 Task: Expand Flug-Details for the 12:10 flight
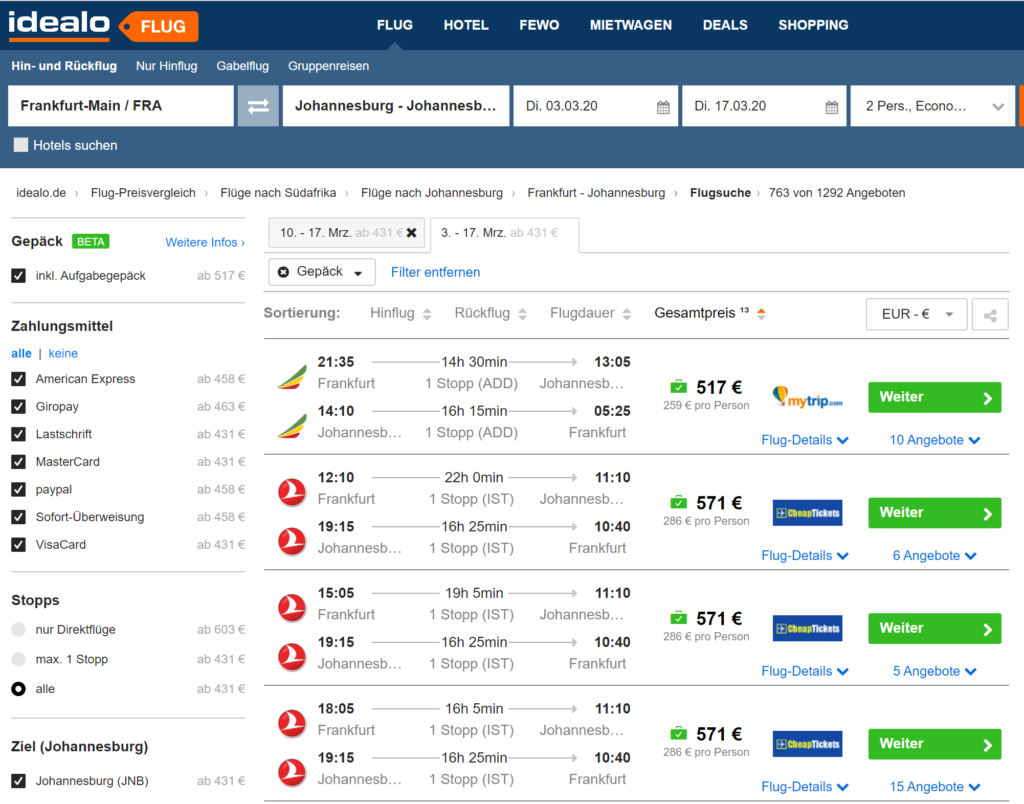coord(805,556)
